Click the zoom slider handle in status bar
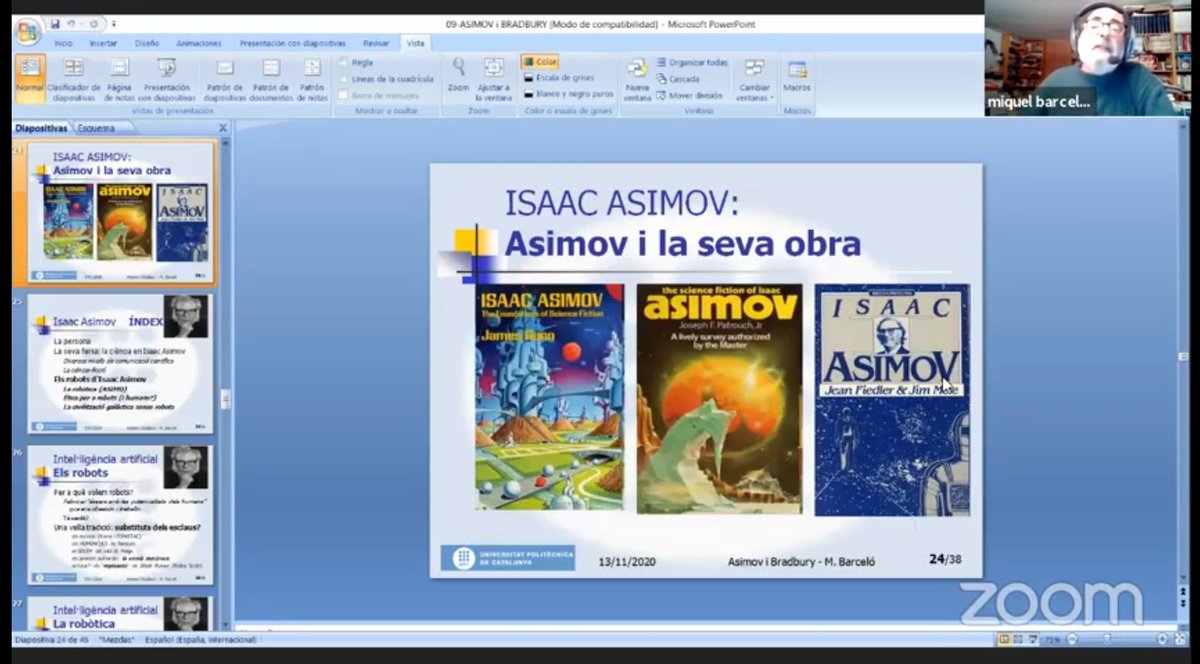This screenshot has height=664, width=1200. (x=1107, y=639)
